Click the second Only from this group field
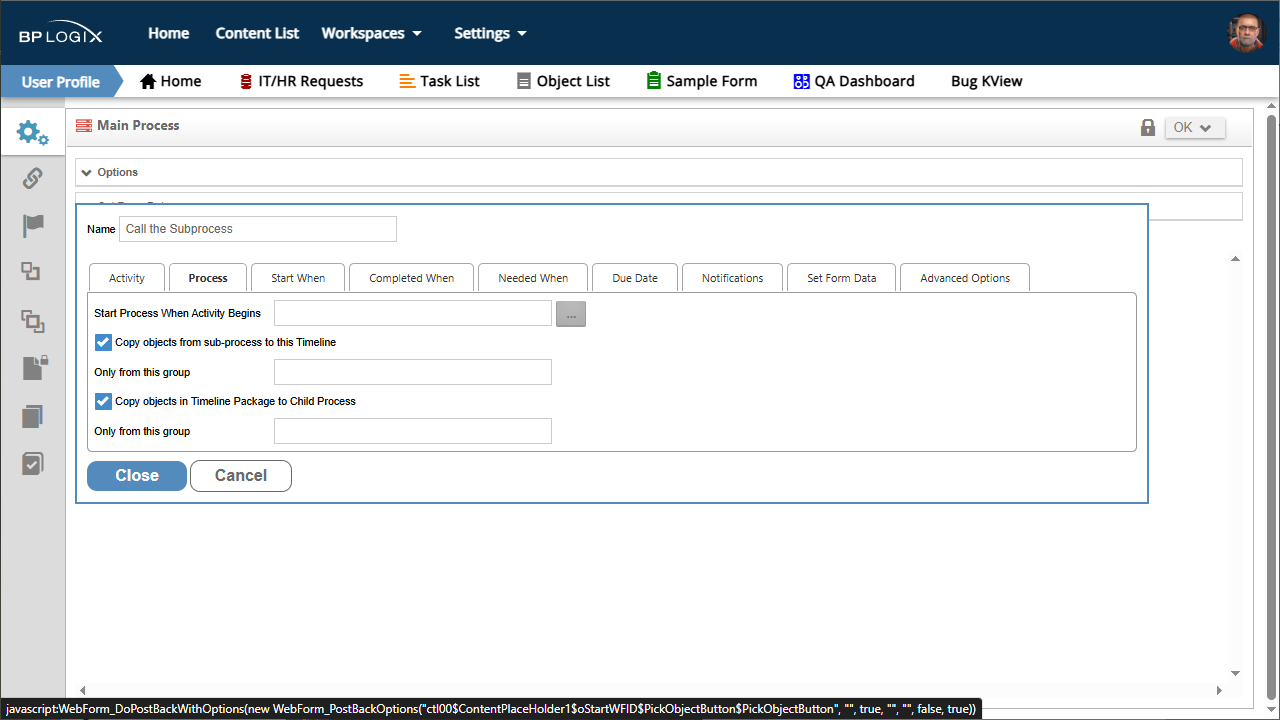The width and height of the screenshot is (1280, 720). point(413,431)
